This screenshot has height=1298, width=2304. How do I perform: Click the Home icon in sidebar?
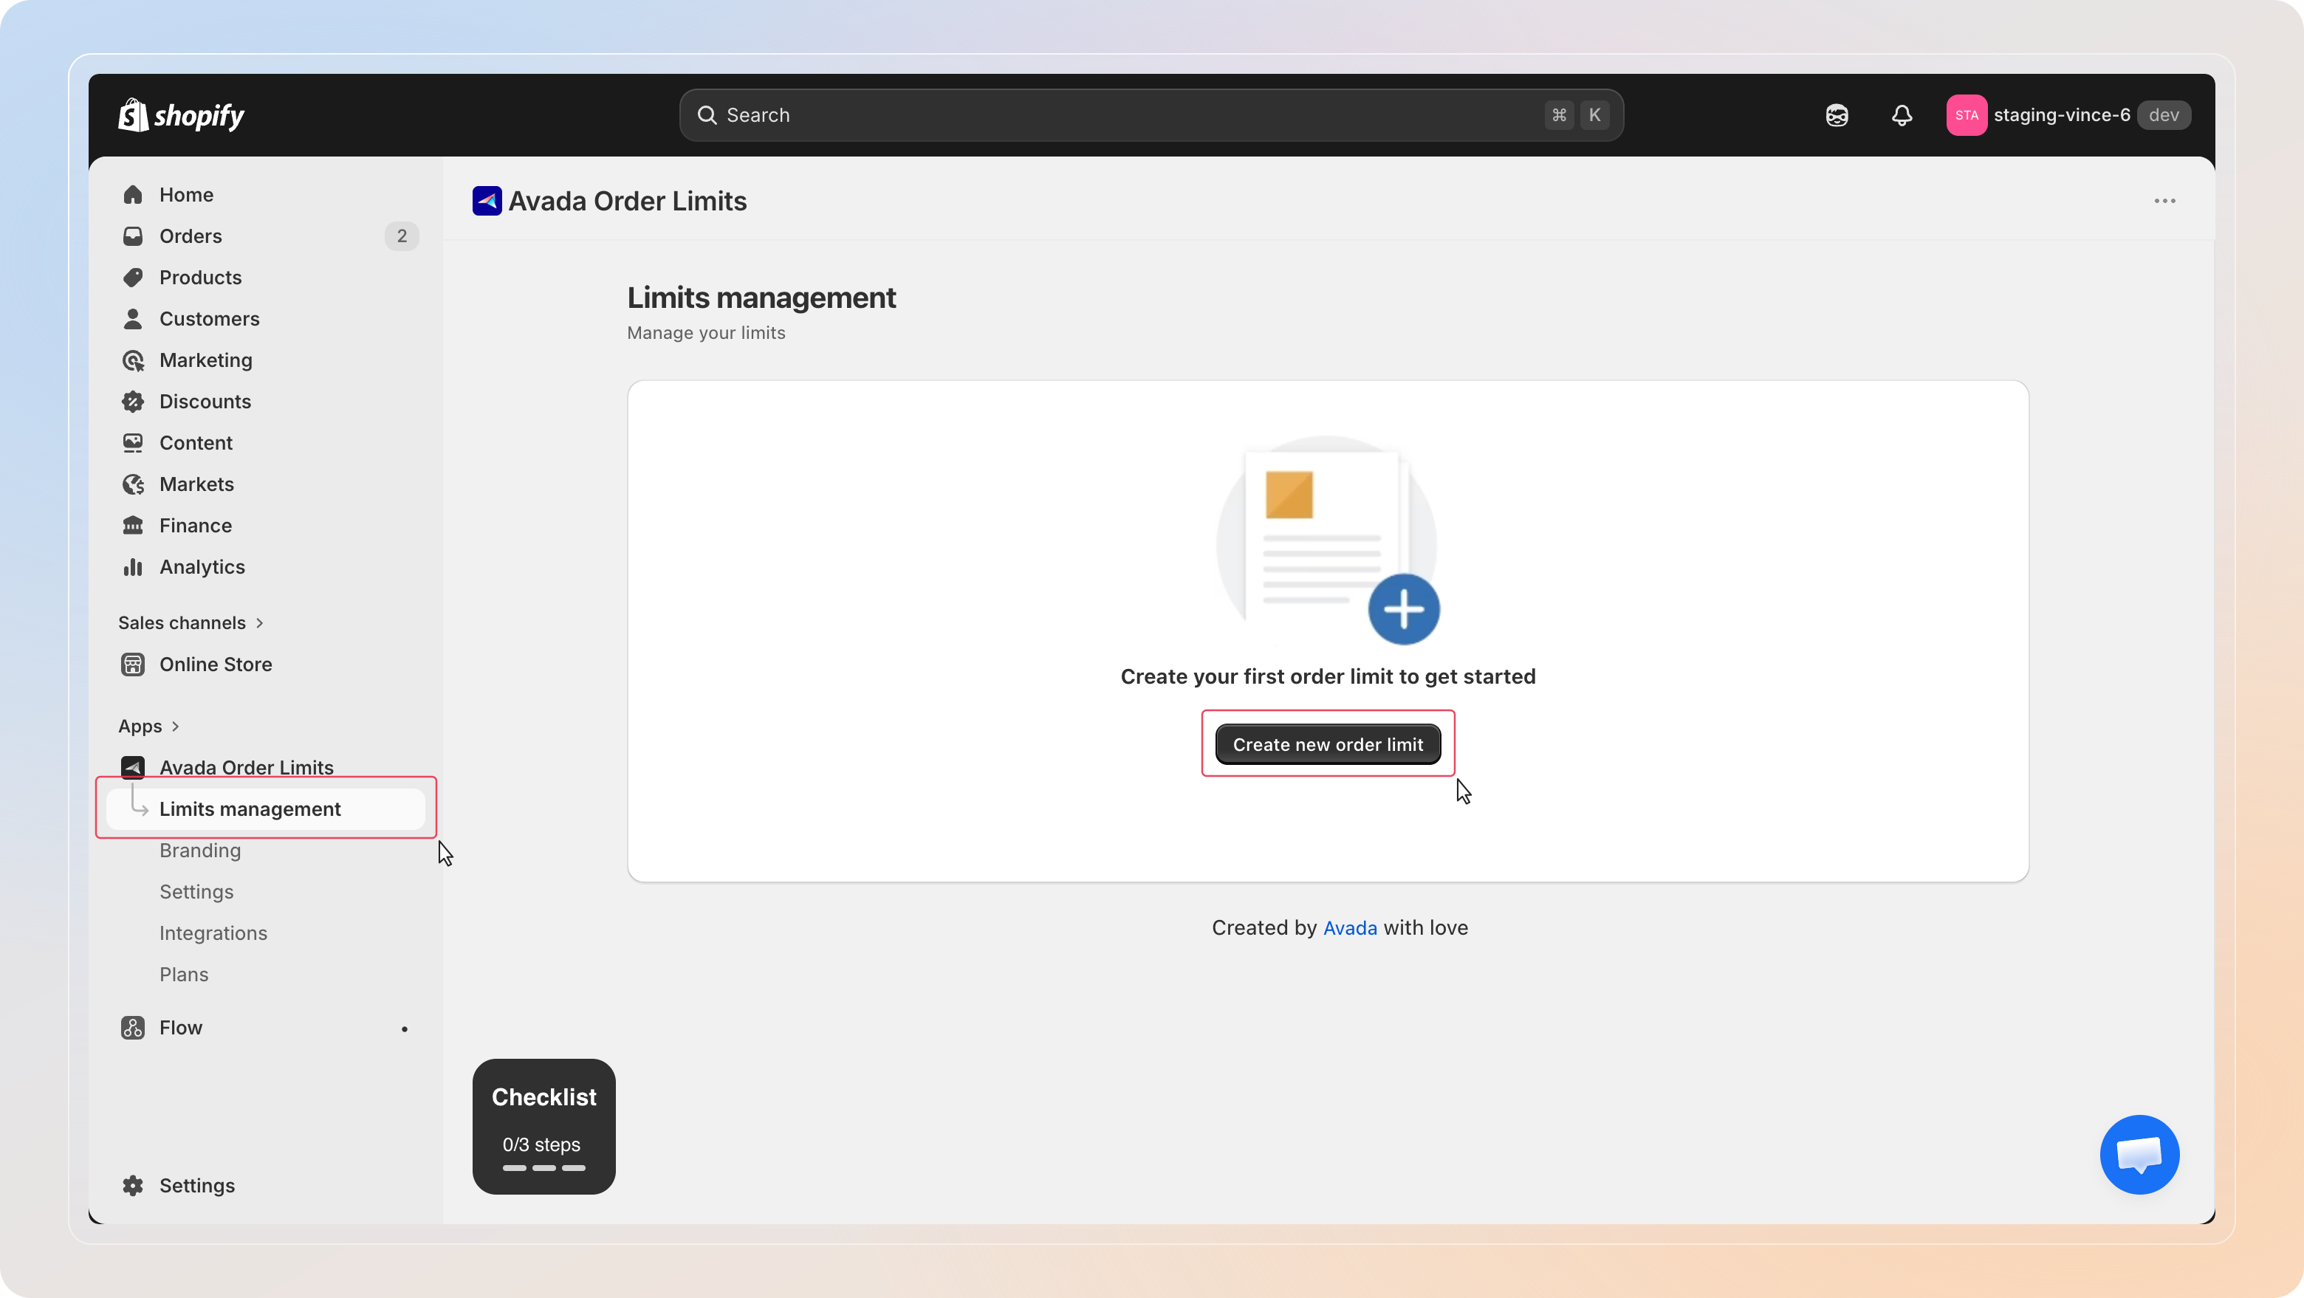[x=133, y=194]
